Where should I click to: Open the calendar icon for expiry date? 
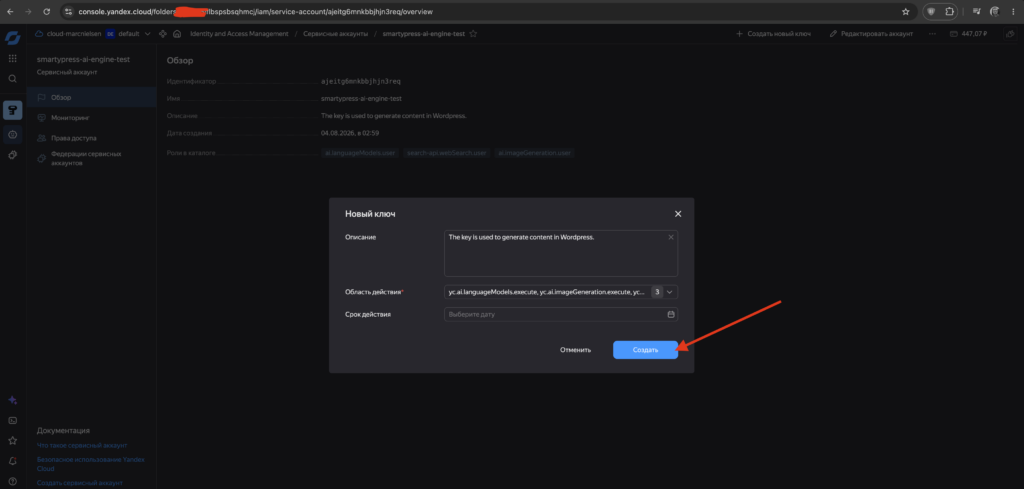click(x=671, y=314)
